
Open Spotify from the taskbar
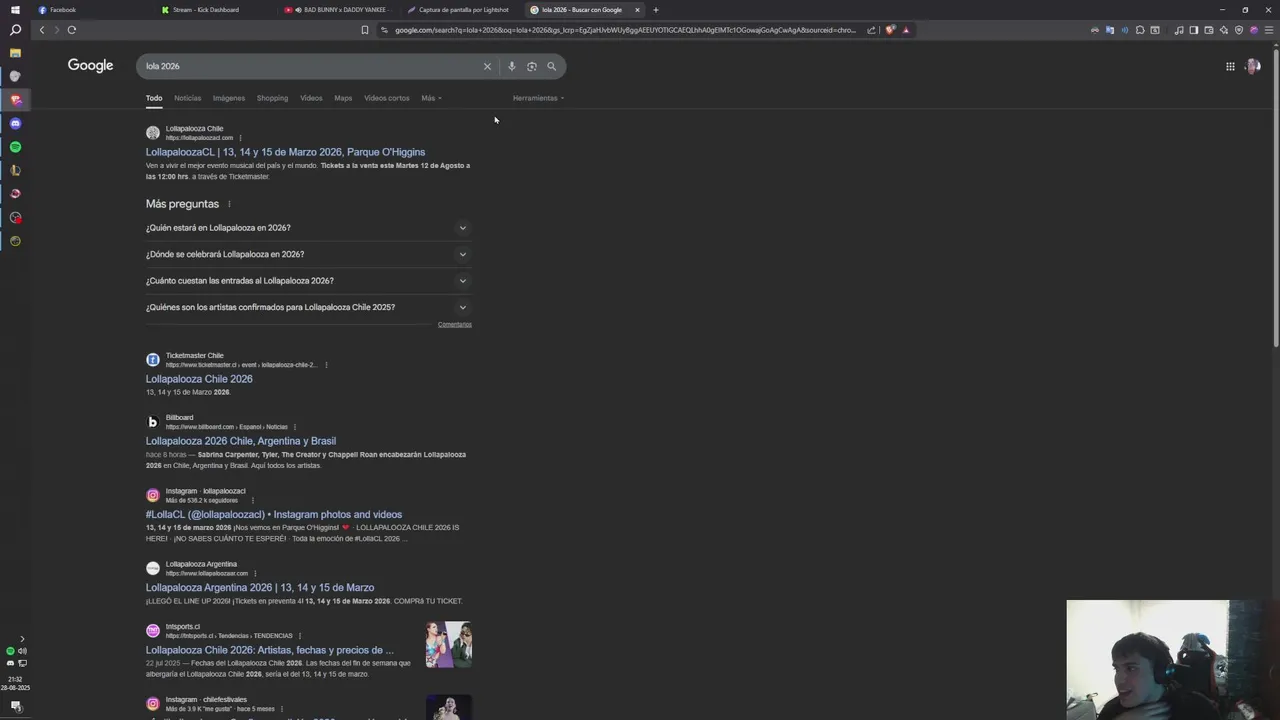[x=15, y=147]
